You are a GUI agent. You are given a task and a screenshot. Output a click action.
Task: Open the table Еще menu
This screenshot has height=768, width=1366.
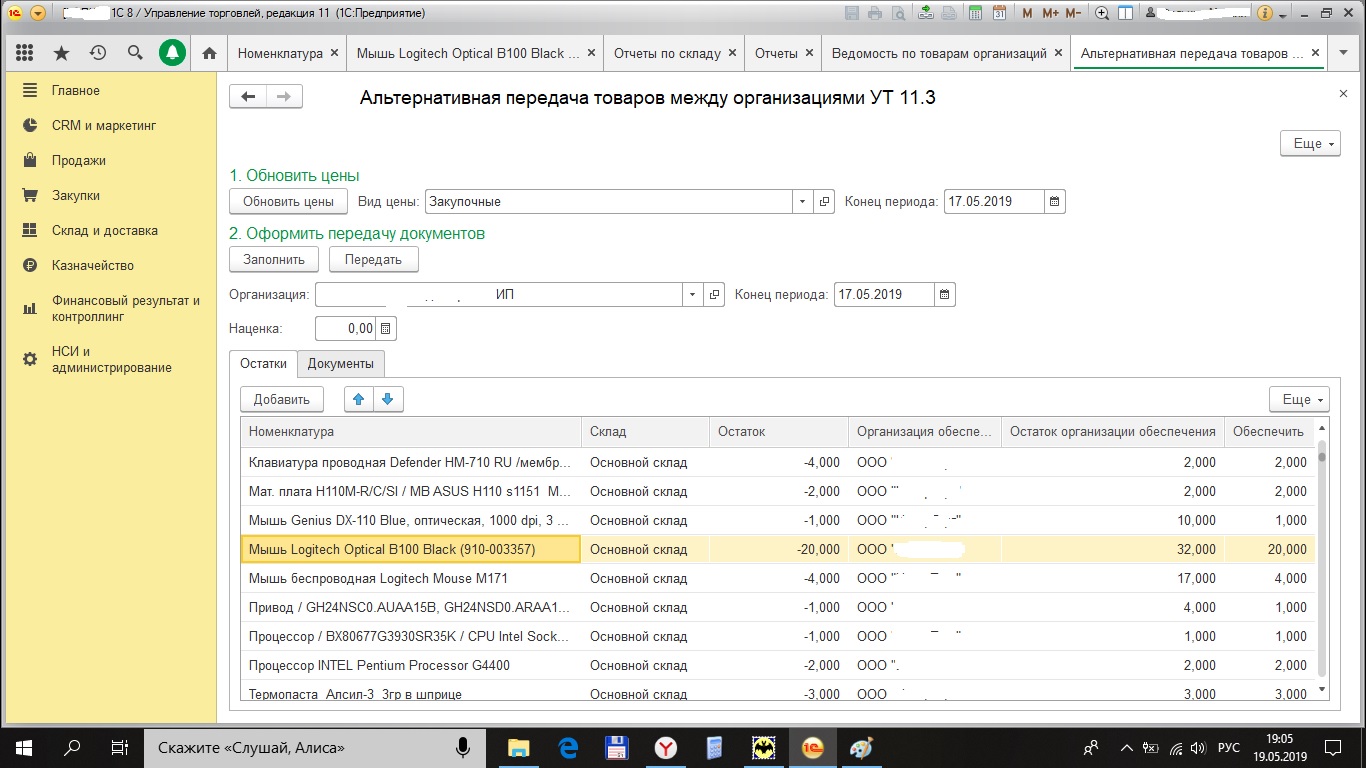coord(1299,399)
